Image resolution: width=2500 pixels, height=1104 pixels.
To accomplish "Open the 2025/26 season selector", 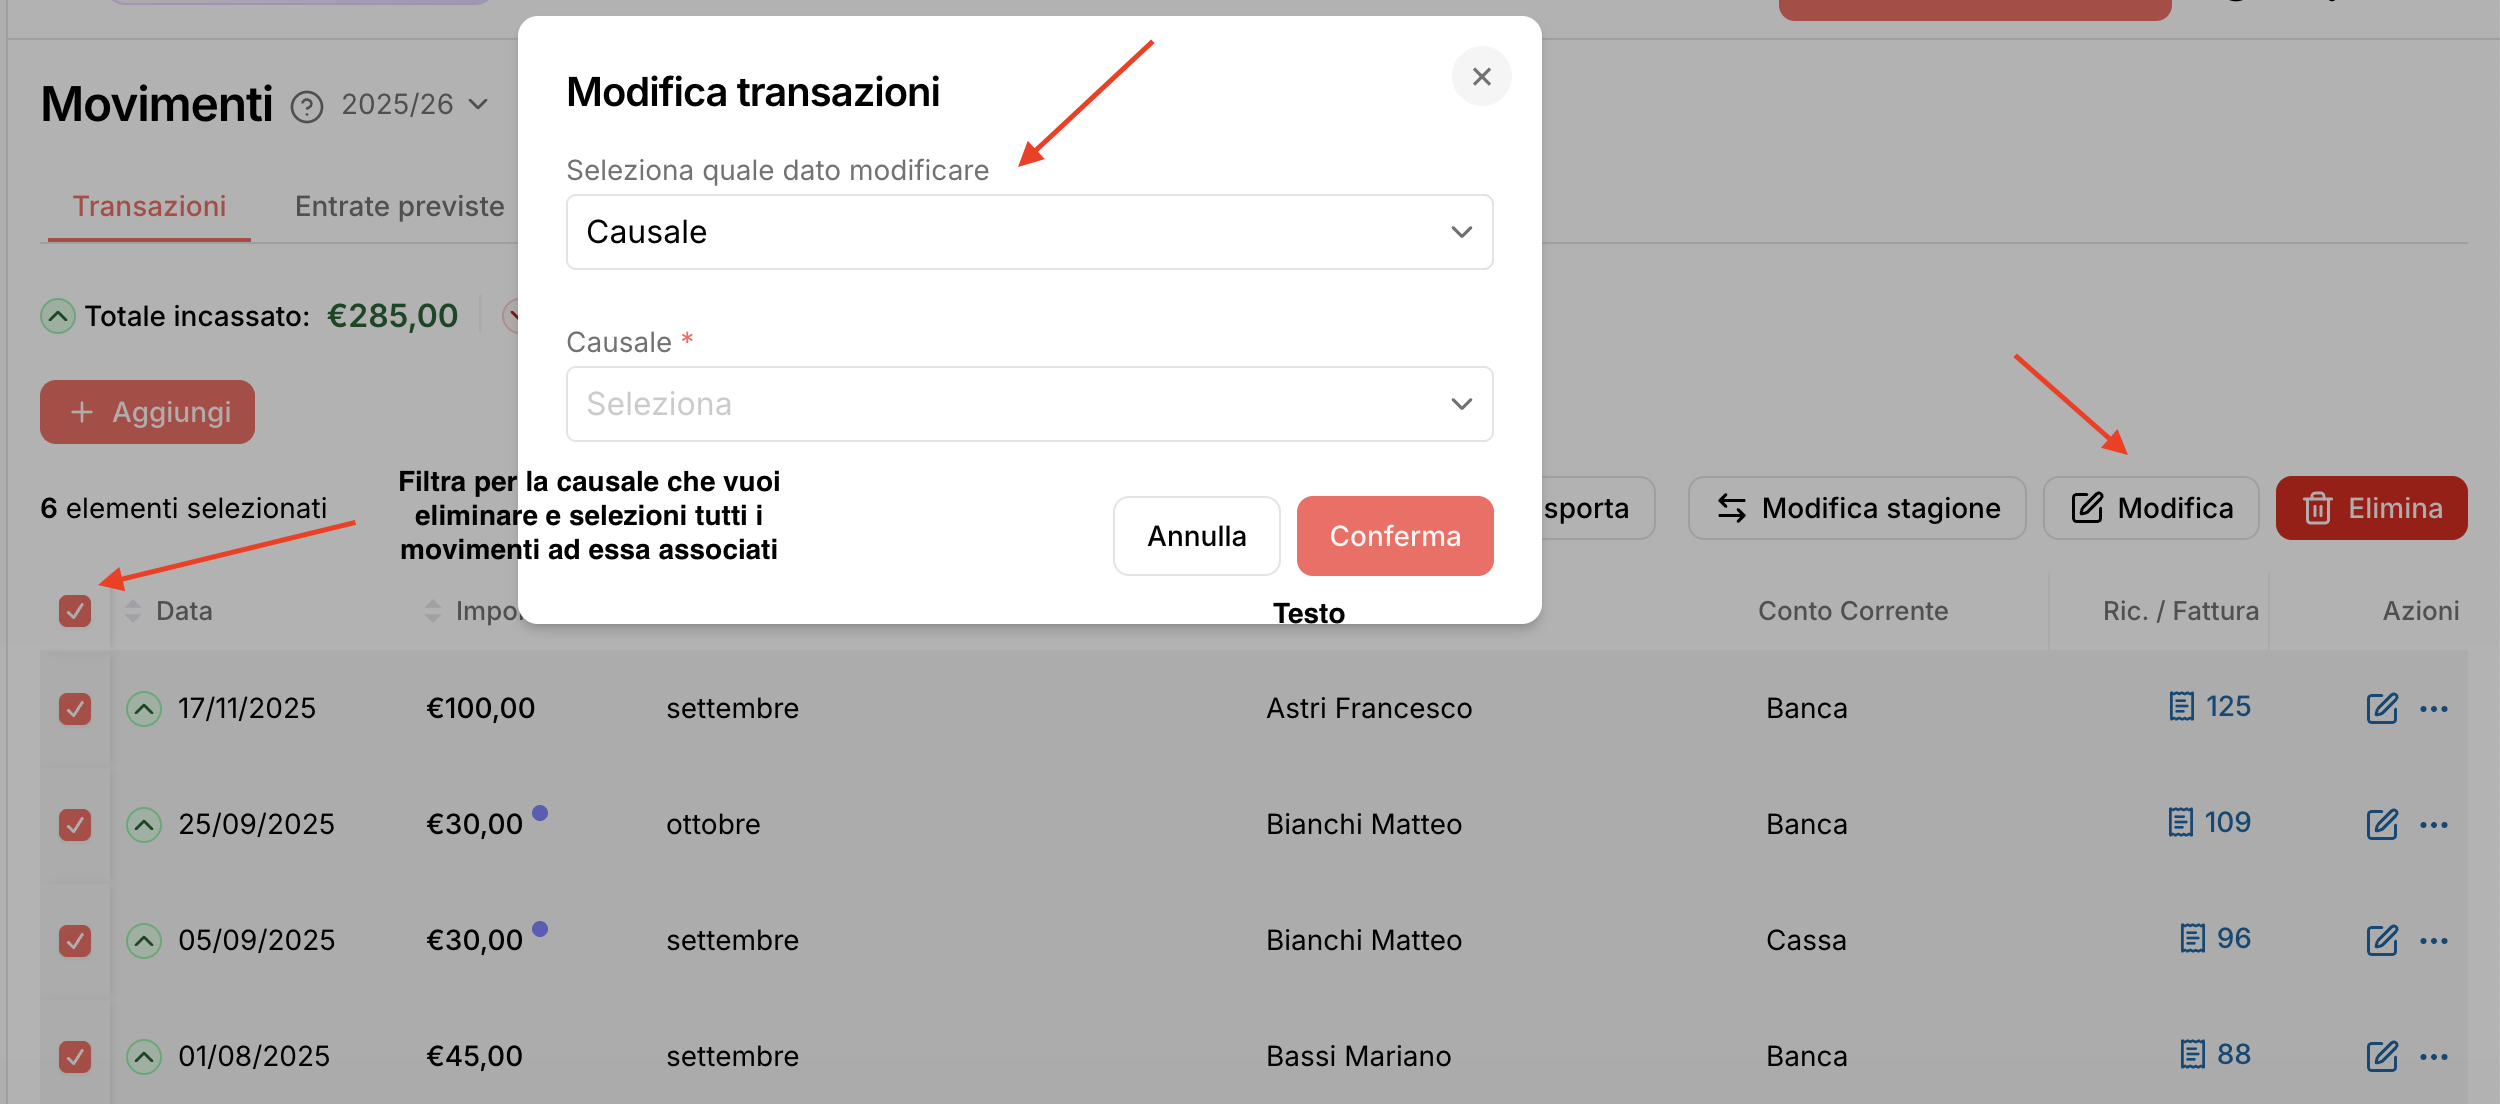I will 414,104.
